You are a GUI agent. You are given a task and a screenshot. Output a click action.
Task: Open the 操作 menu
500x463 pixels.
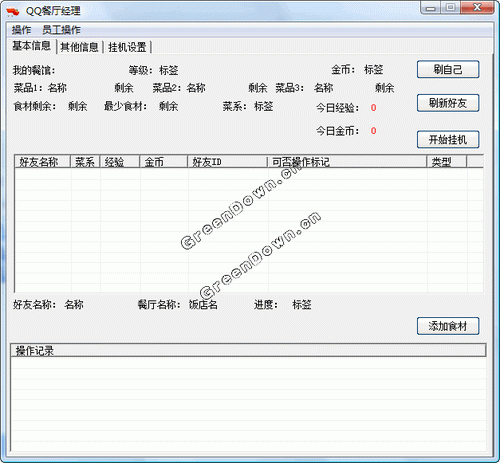tap(21, 30)
